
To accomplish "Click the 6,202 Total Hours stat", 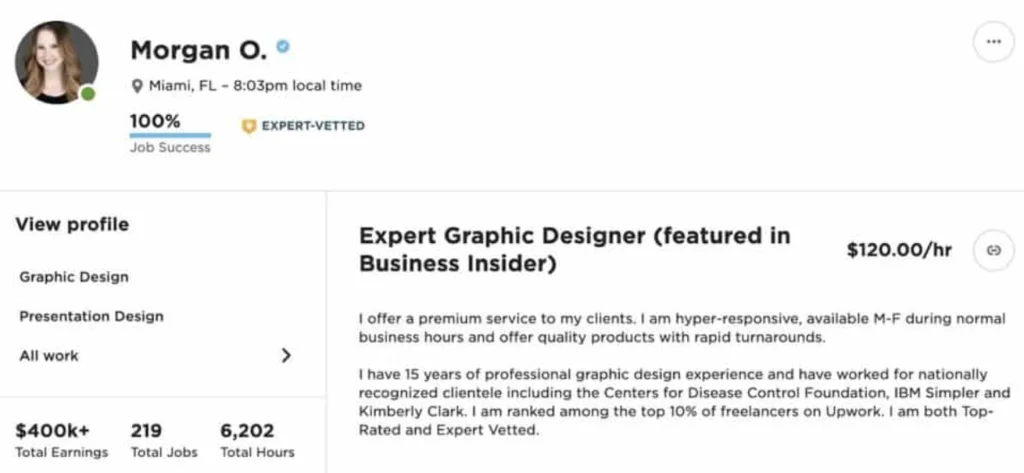I will (x=257, y=441).
